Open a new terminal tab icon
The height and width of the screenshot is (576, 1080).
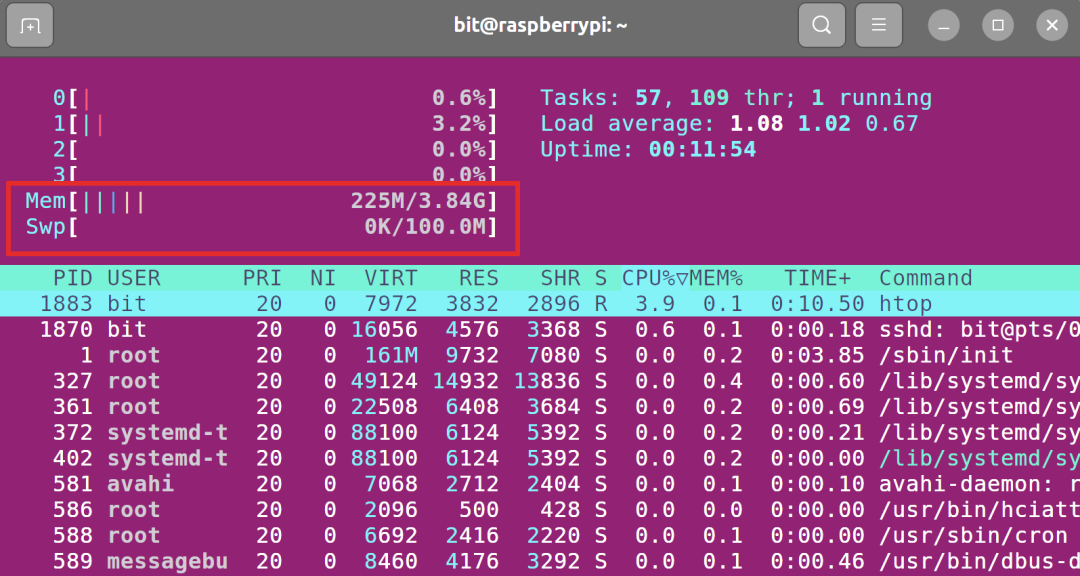[x=30, y=25]
